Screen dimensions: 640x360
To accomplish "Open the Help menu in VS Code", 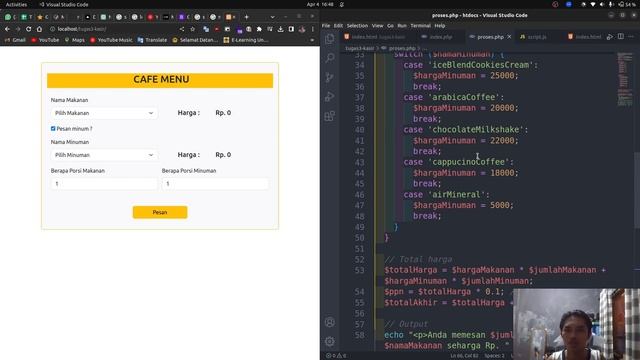I will [440, 26].
